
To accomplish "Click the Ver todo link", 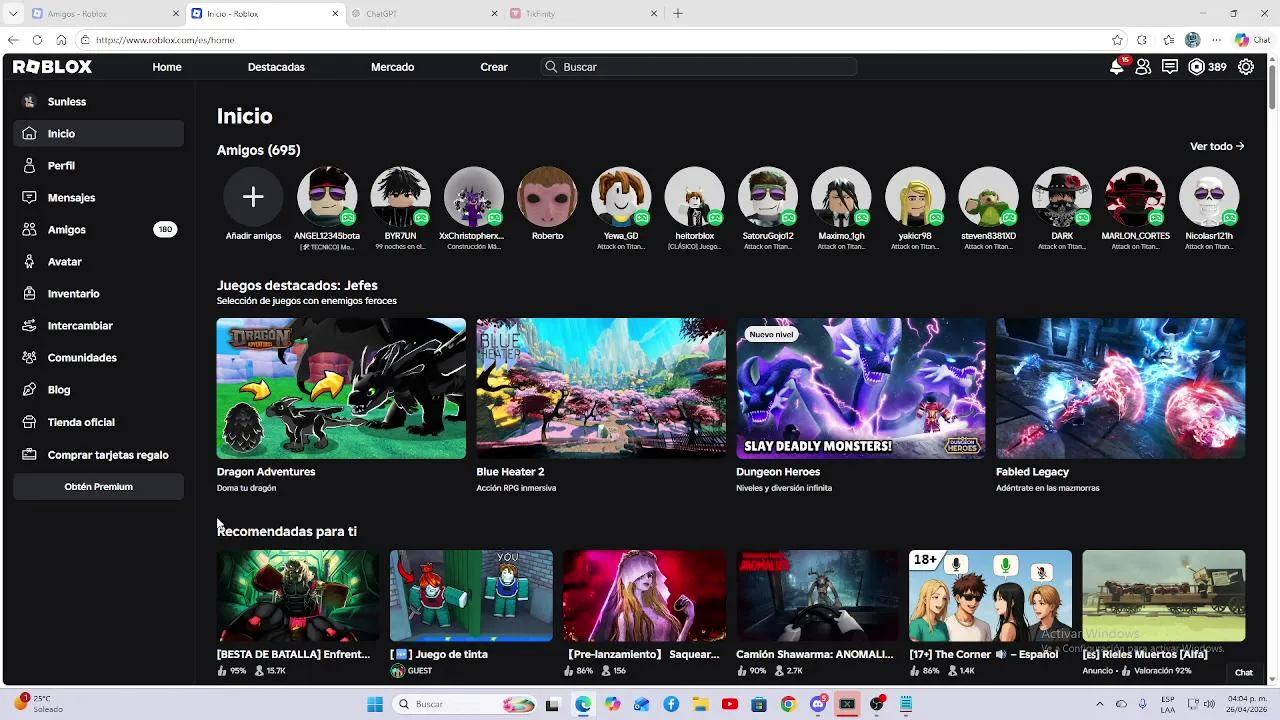I will [x=1217, y=146].
